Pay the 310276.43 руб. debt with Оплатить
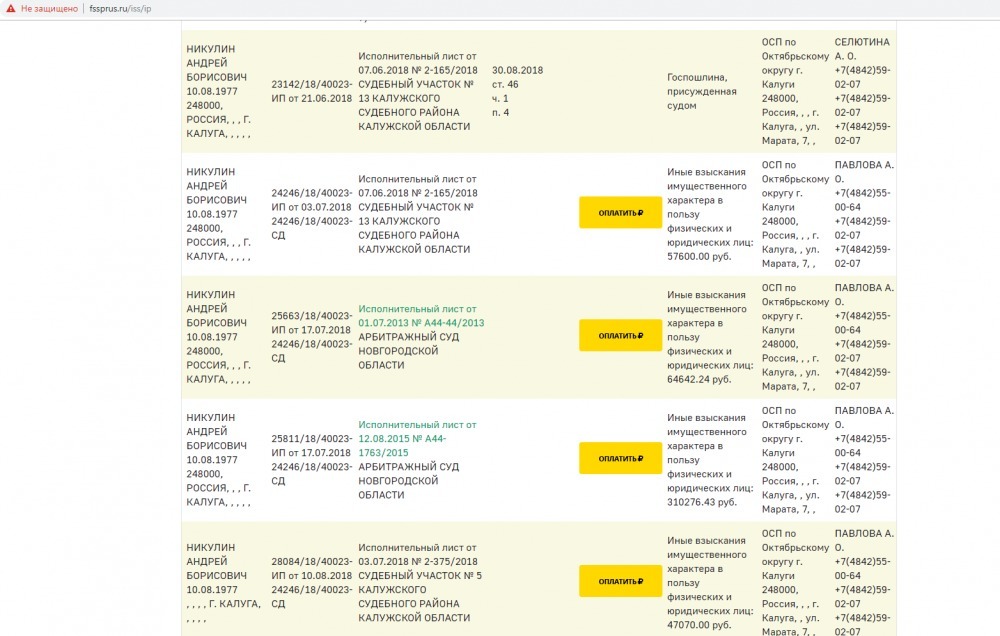 point(620,458)
